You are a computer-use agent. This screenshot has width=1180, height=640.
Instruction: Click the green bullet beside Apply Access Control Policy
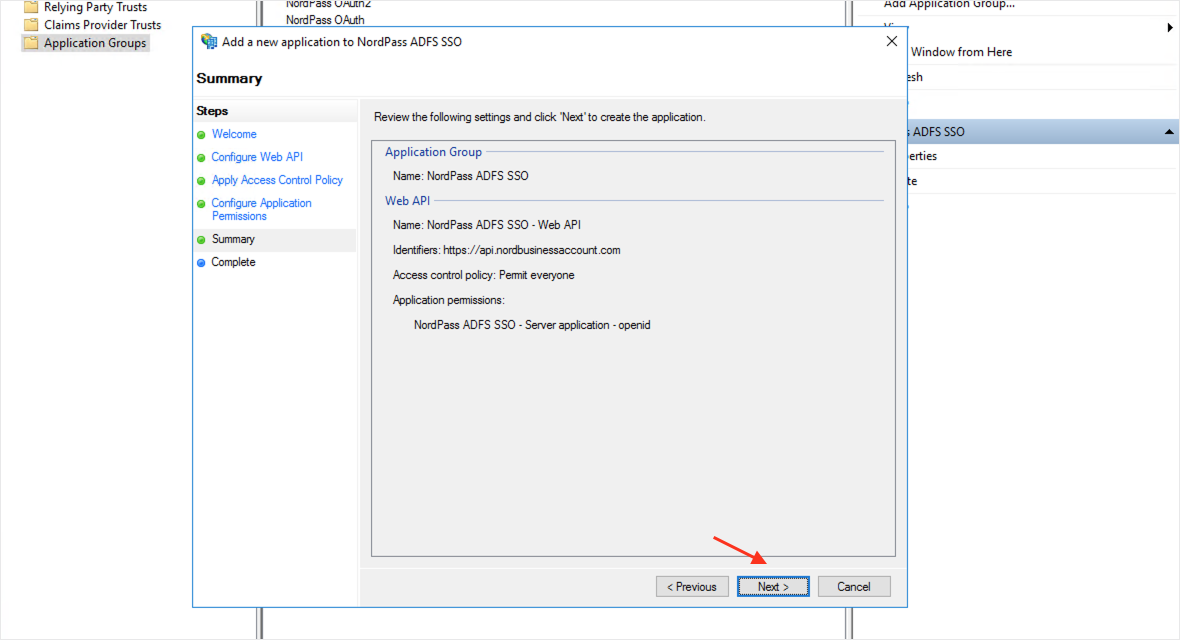coord(201,181)
